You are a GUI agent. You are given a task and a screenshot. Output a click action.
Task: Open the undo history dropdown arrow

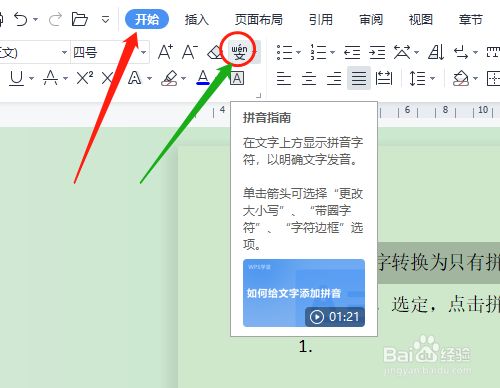[36, 19]
